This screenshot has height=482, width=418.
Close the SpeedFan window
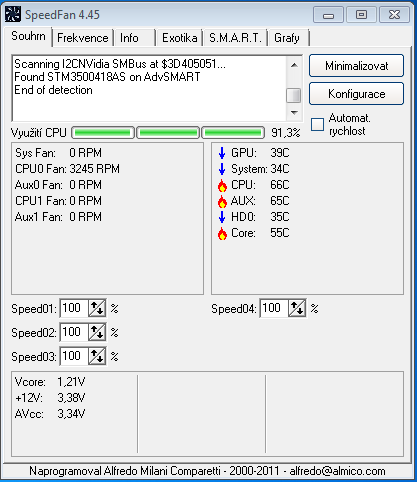coord(395,15)
